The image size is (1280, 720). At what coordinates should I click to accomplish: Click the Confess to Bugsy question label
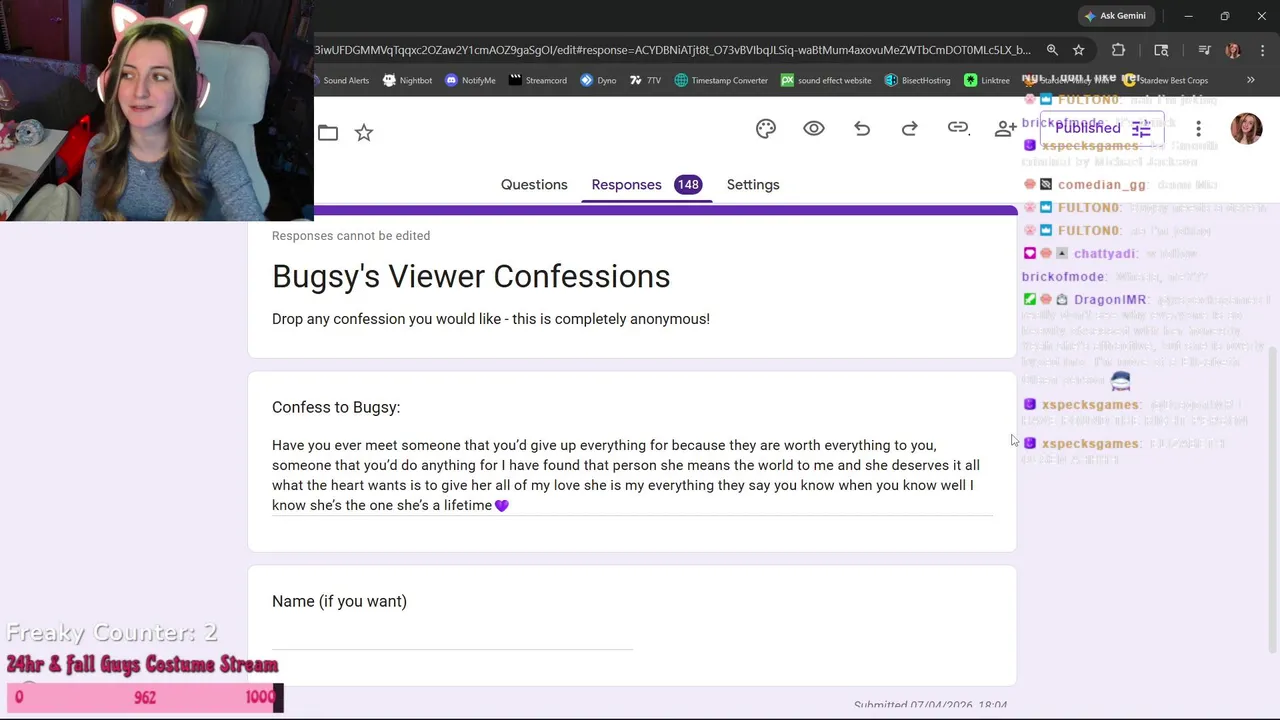(336, 407)
